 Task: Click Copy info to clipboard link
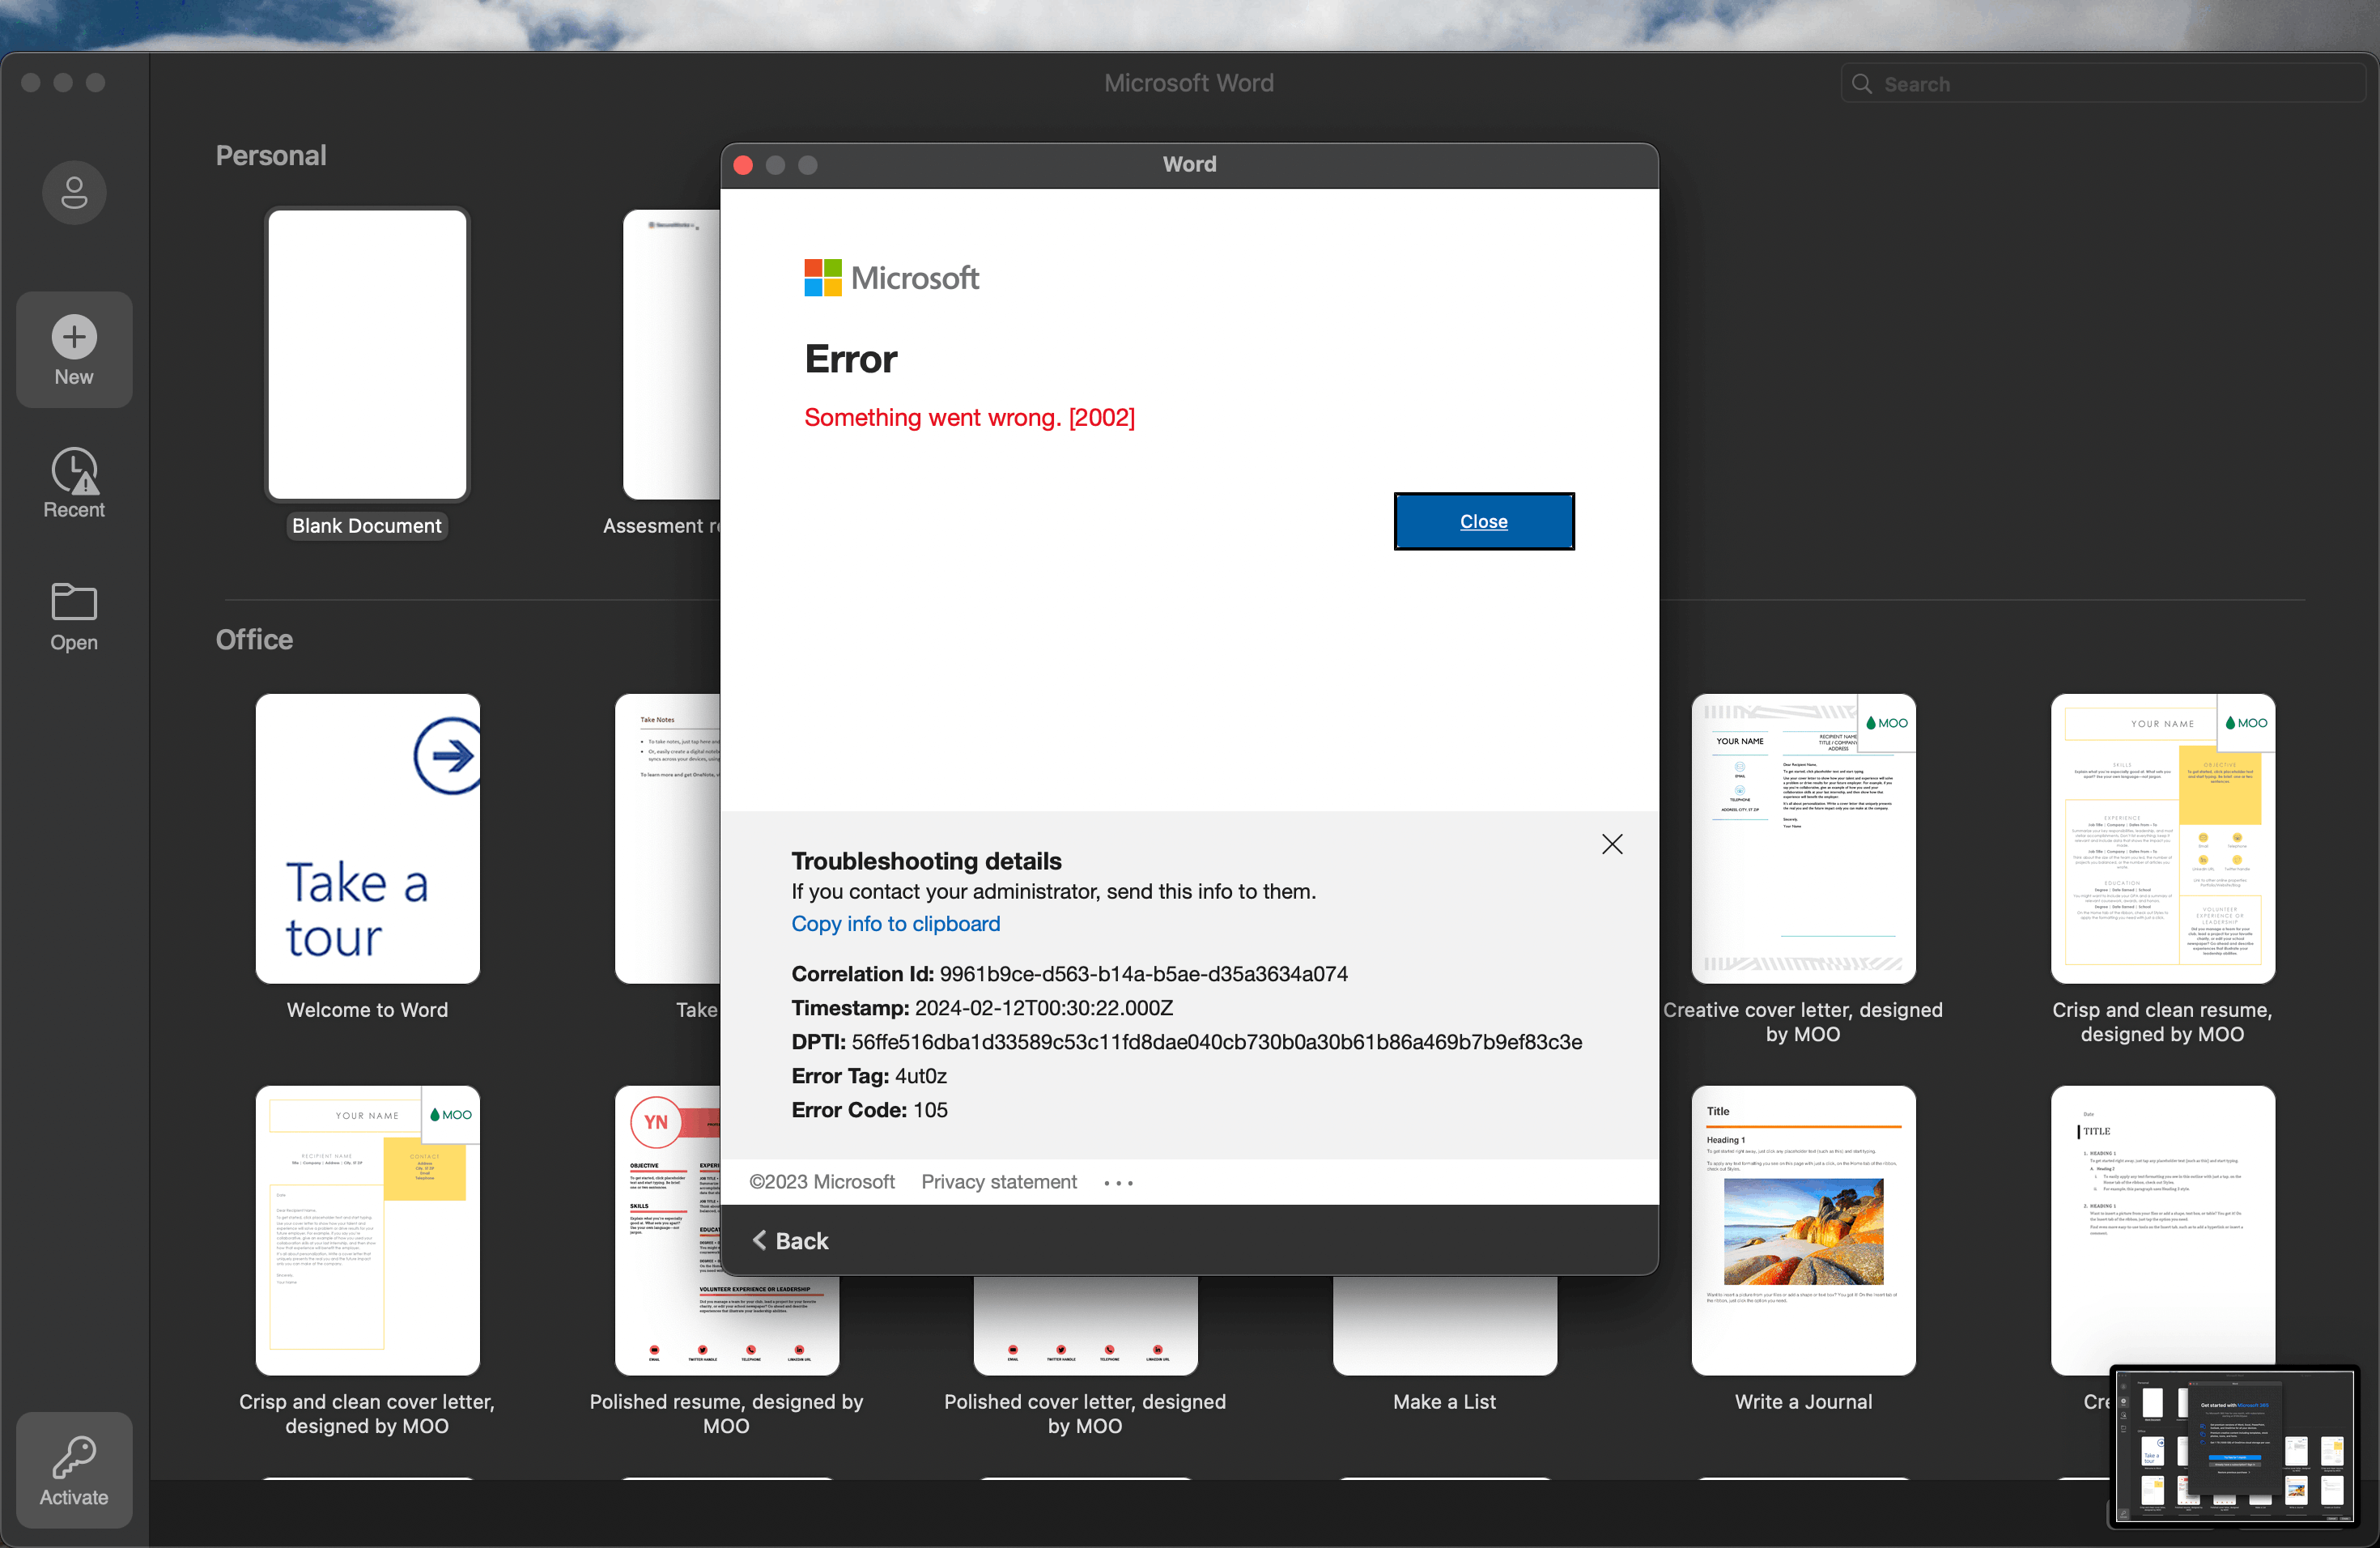click(x=895, y=923)
